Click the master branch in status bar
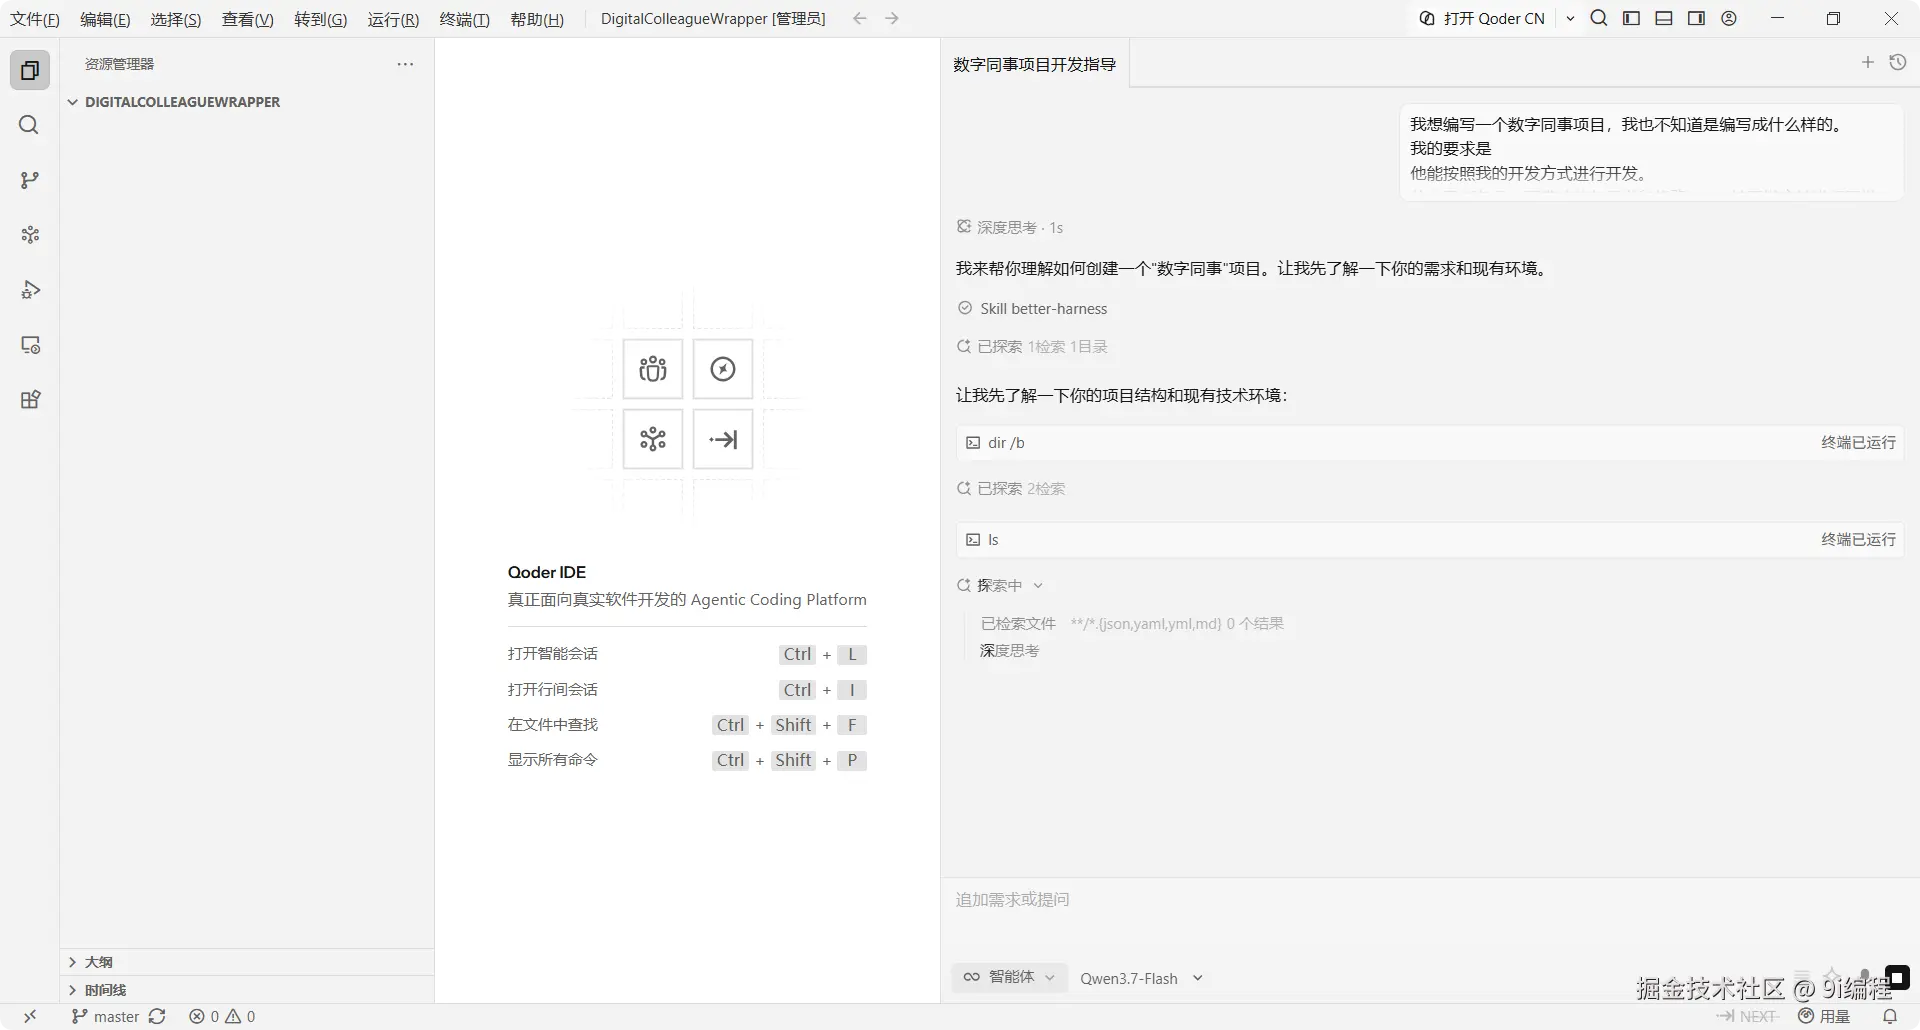Viewport: 1920px width, 1030px height. pyautogui.click(x=105, y=1016)
